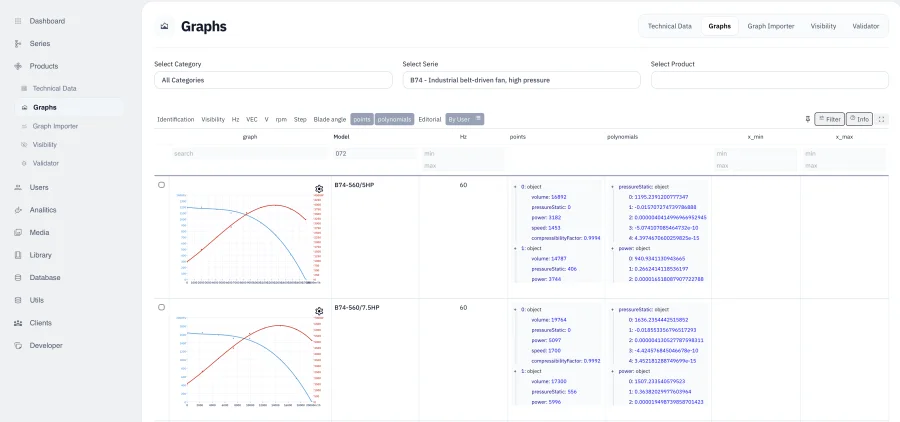Open the Analitics section

point(42,210)
